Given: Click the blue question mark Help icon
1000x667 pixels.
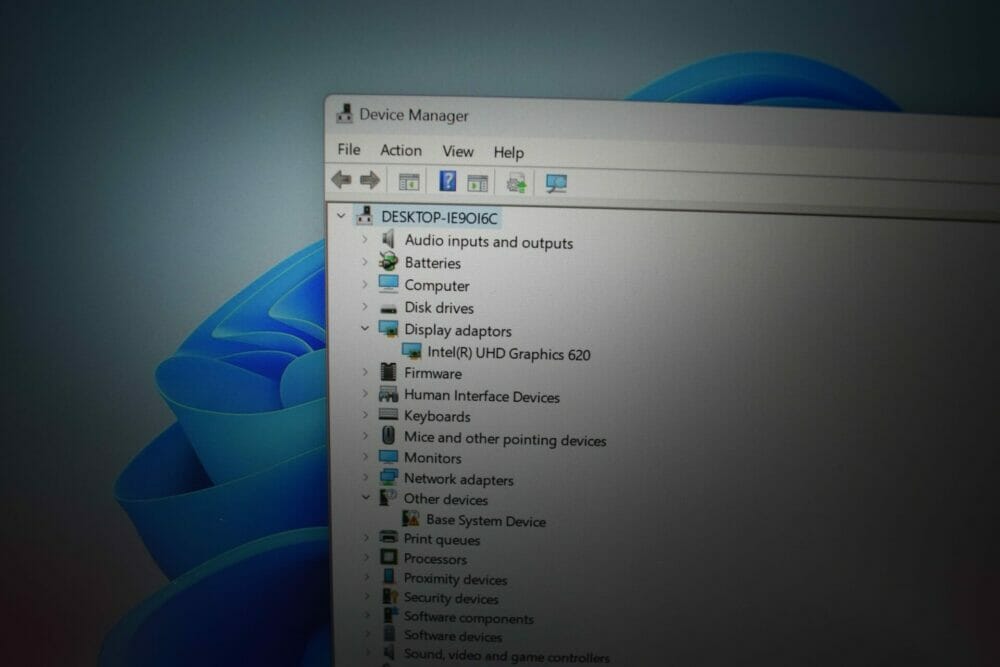Looking at the screenshot, I should (448, 182).
